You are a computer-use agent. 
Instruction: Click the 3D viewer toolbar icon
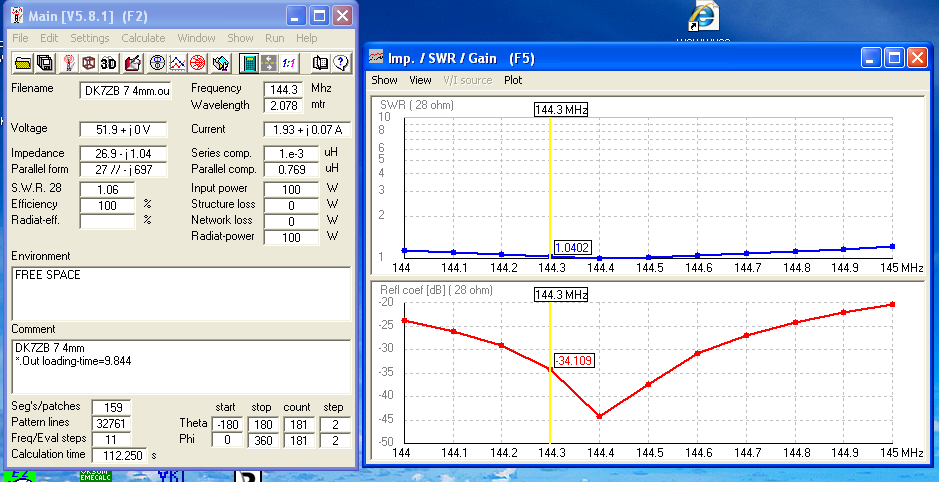tap(108, 63)
